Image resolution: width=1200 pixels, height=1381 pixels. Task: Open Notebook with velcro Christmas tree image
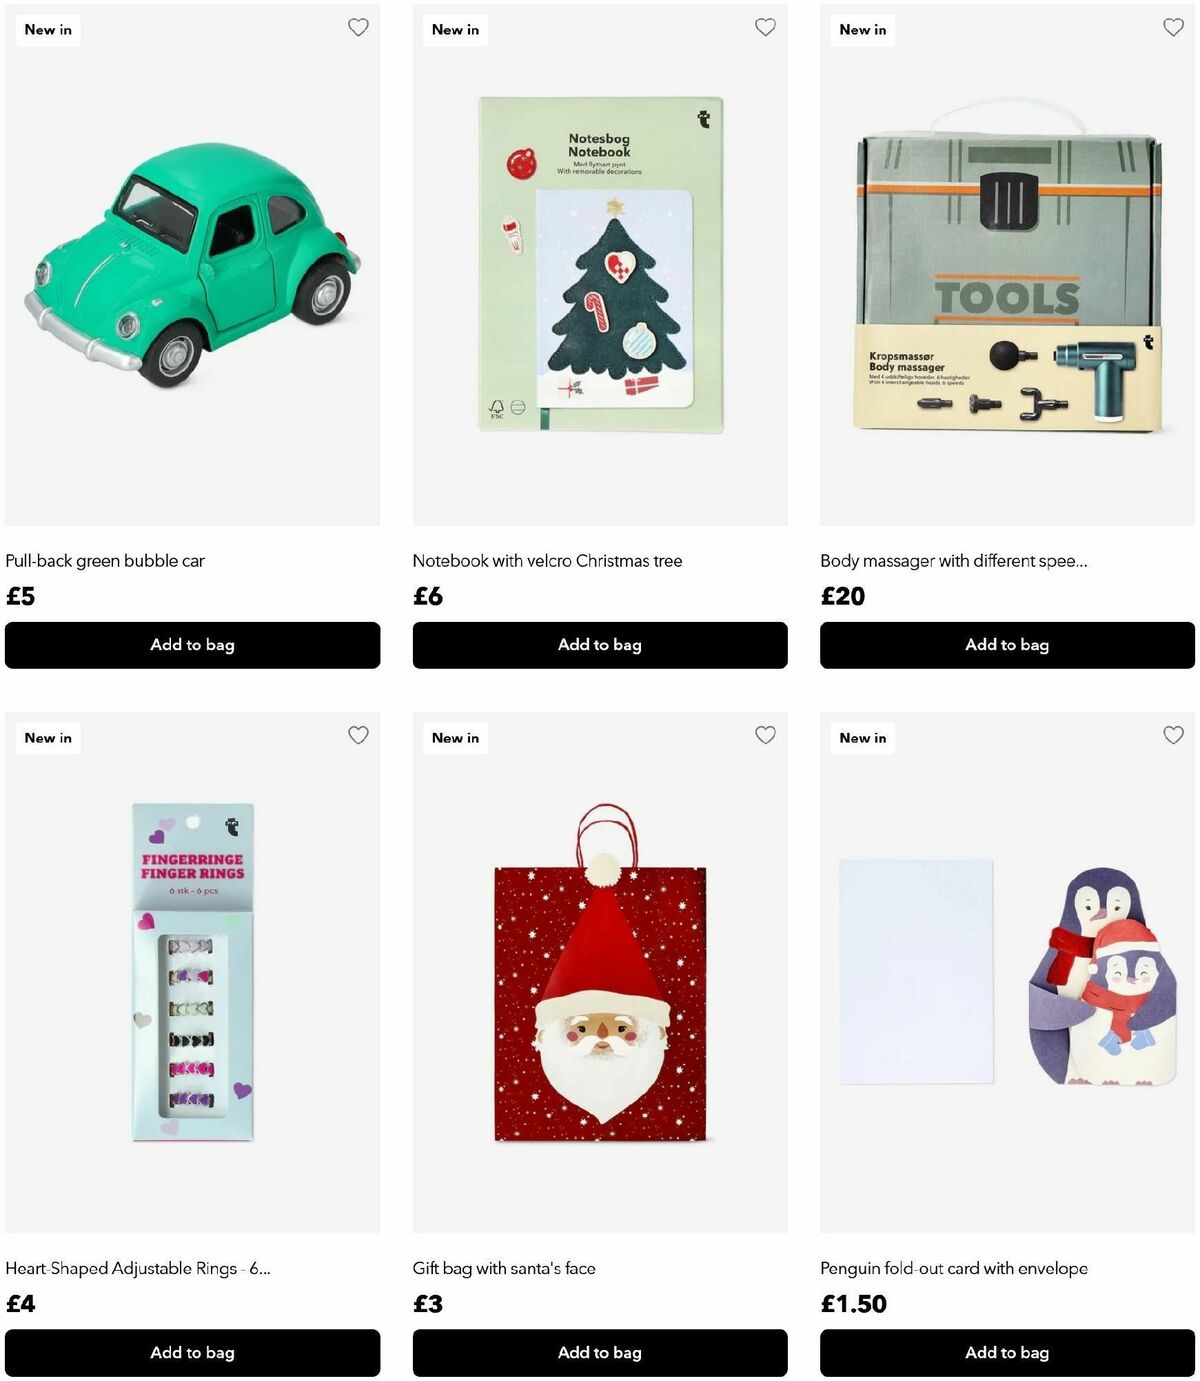pos(600,265)
